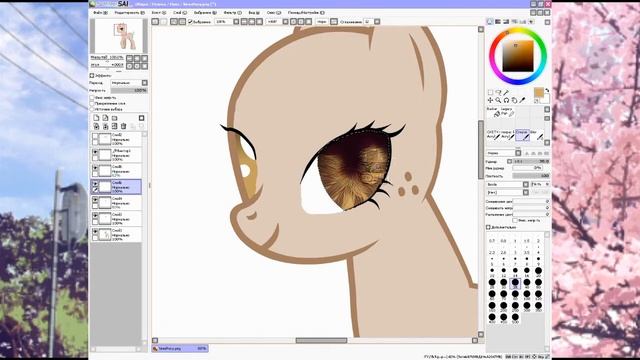
Task: Delete the current layer with the trash icon
Action: click(x=123, y=127)
